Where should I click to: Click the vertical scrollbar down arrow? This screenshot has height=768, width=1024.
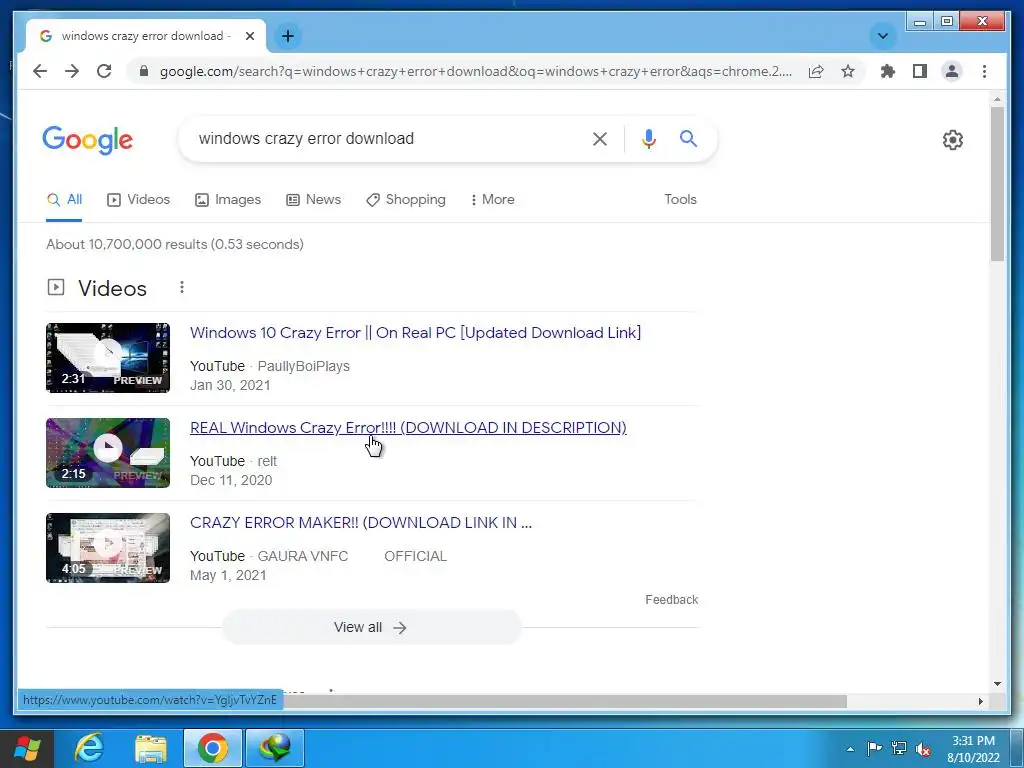coord(997,684)
